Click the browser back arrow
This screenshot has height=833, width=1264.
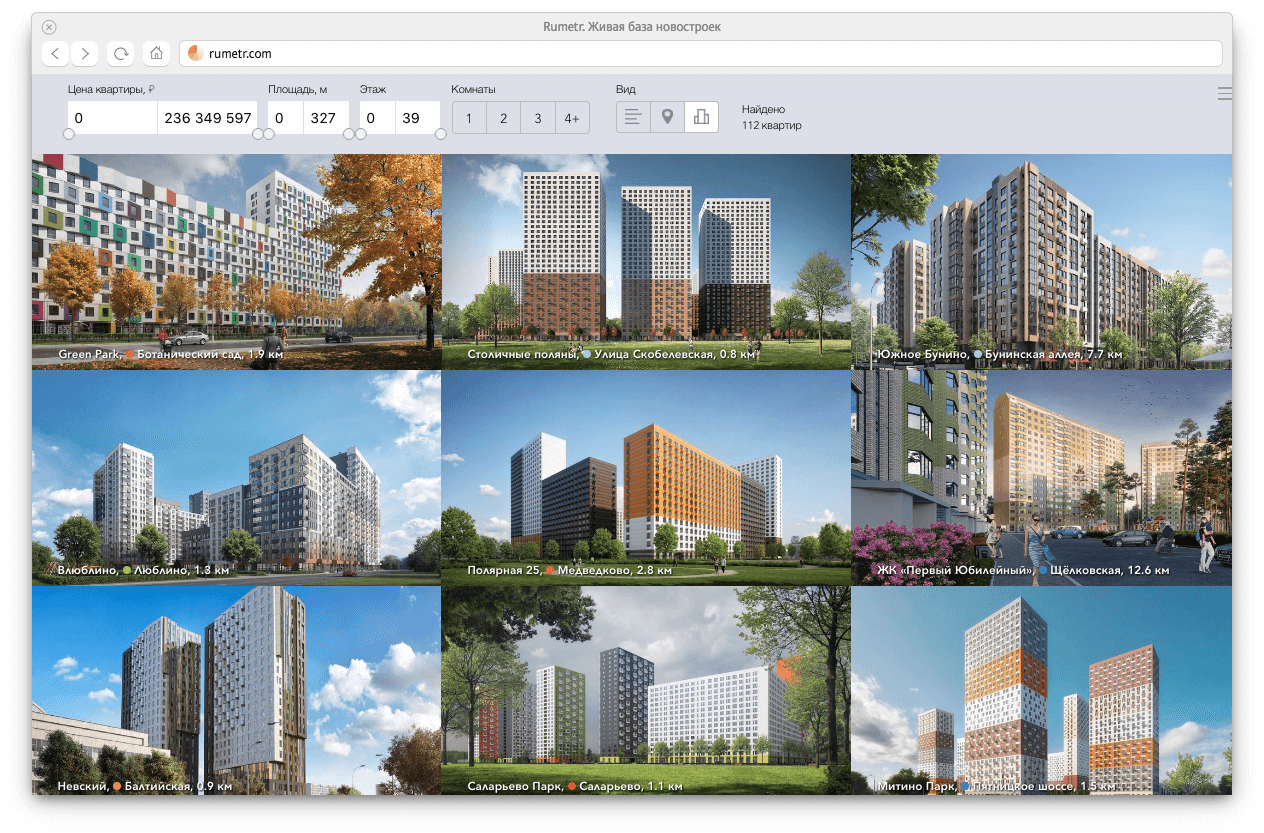pyautogui.click(x=55, y=53)
